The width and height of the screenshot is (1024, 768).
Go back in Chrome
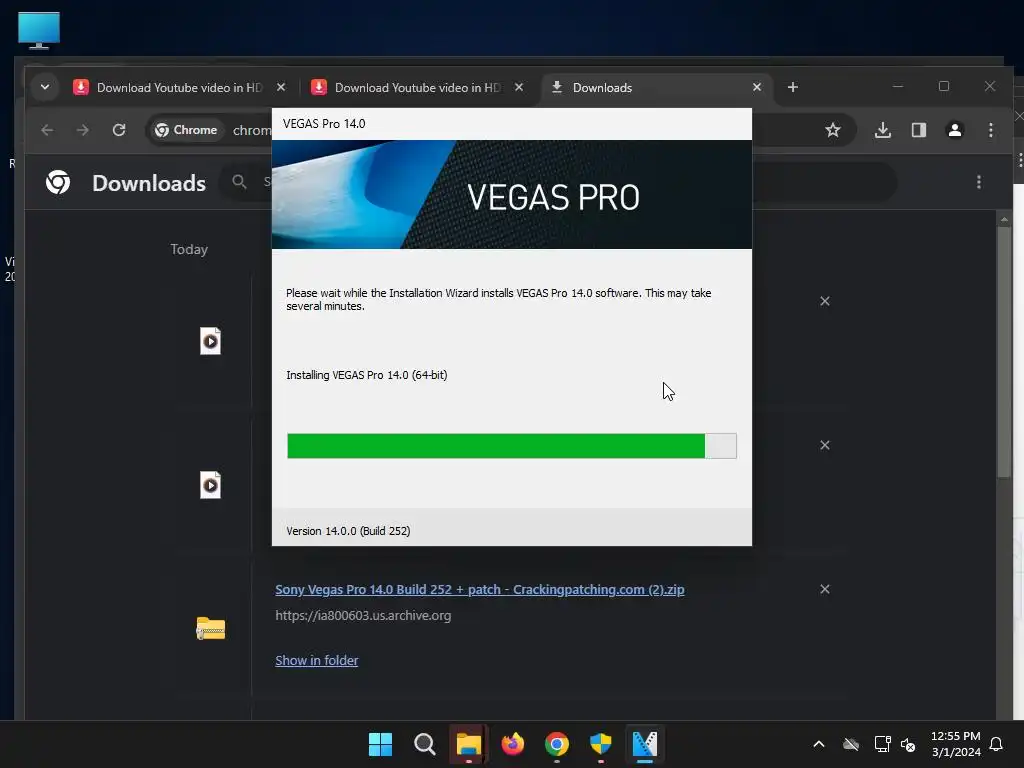[47, 130]
